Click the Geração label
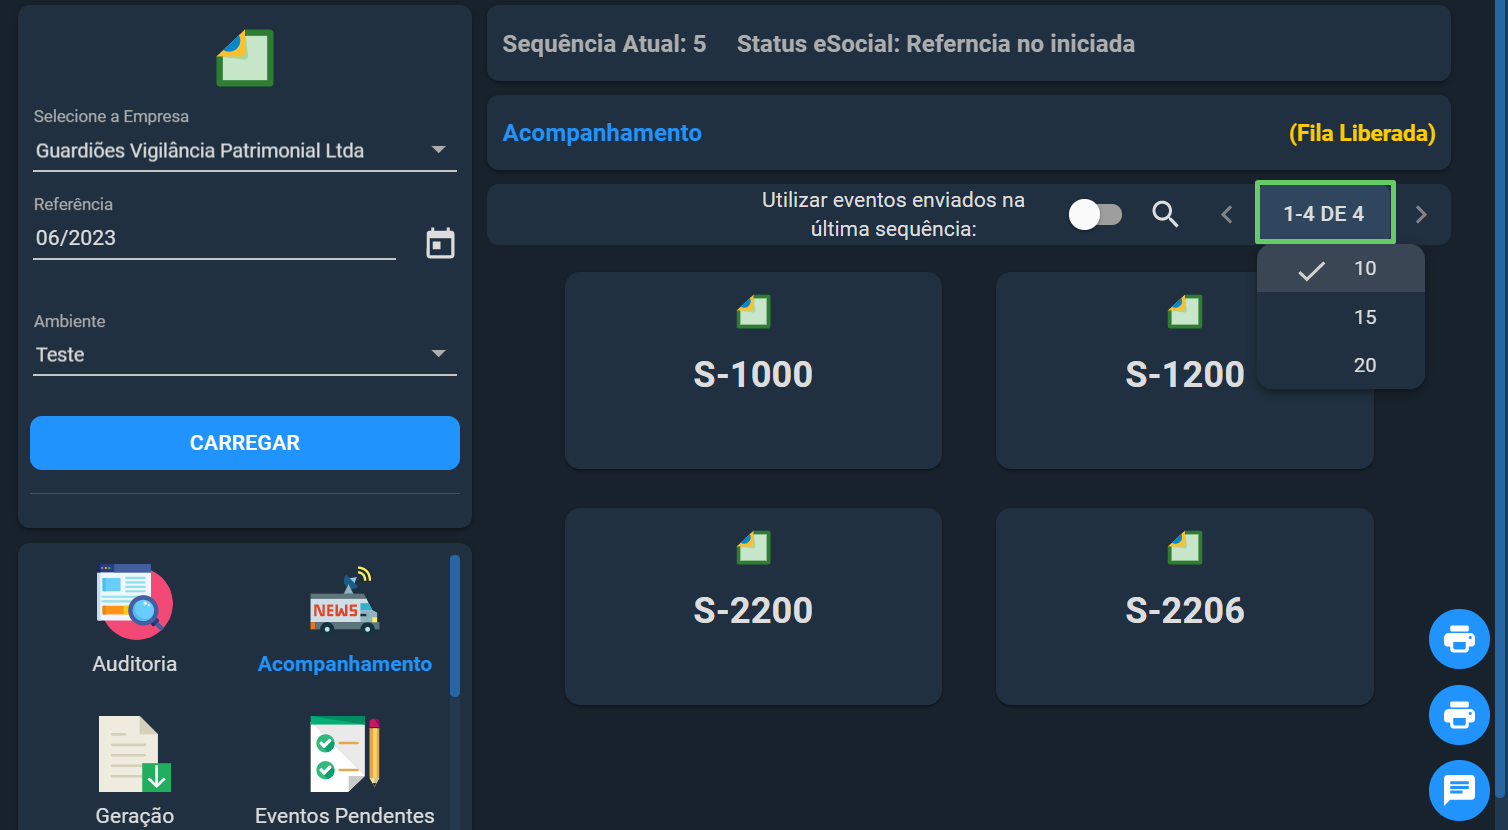Screen dimensions: 1508x830 [135, 816]
